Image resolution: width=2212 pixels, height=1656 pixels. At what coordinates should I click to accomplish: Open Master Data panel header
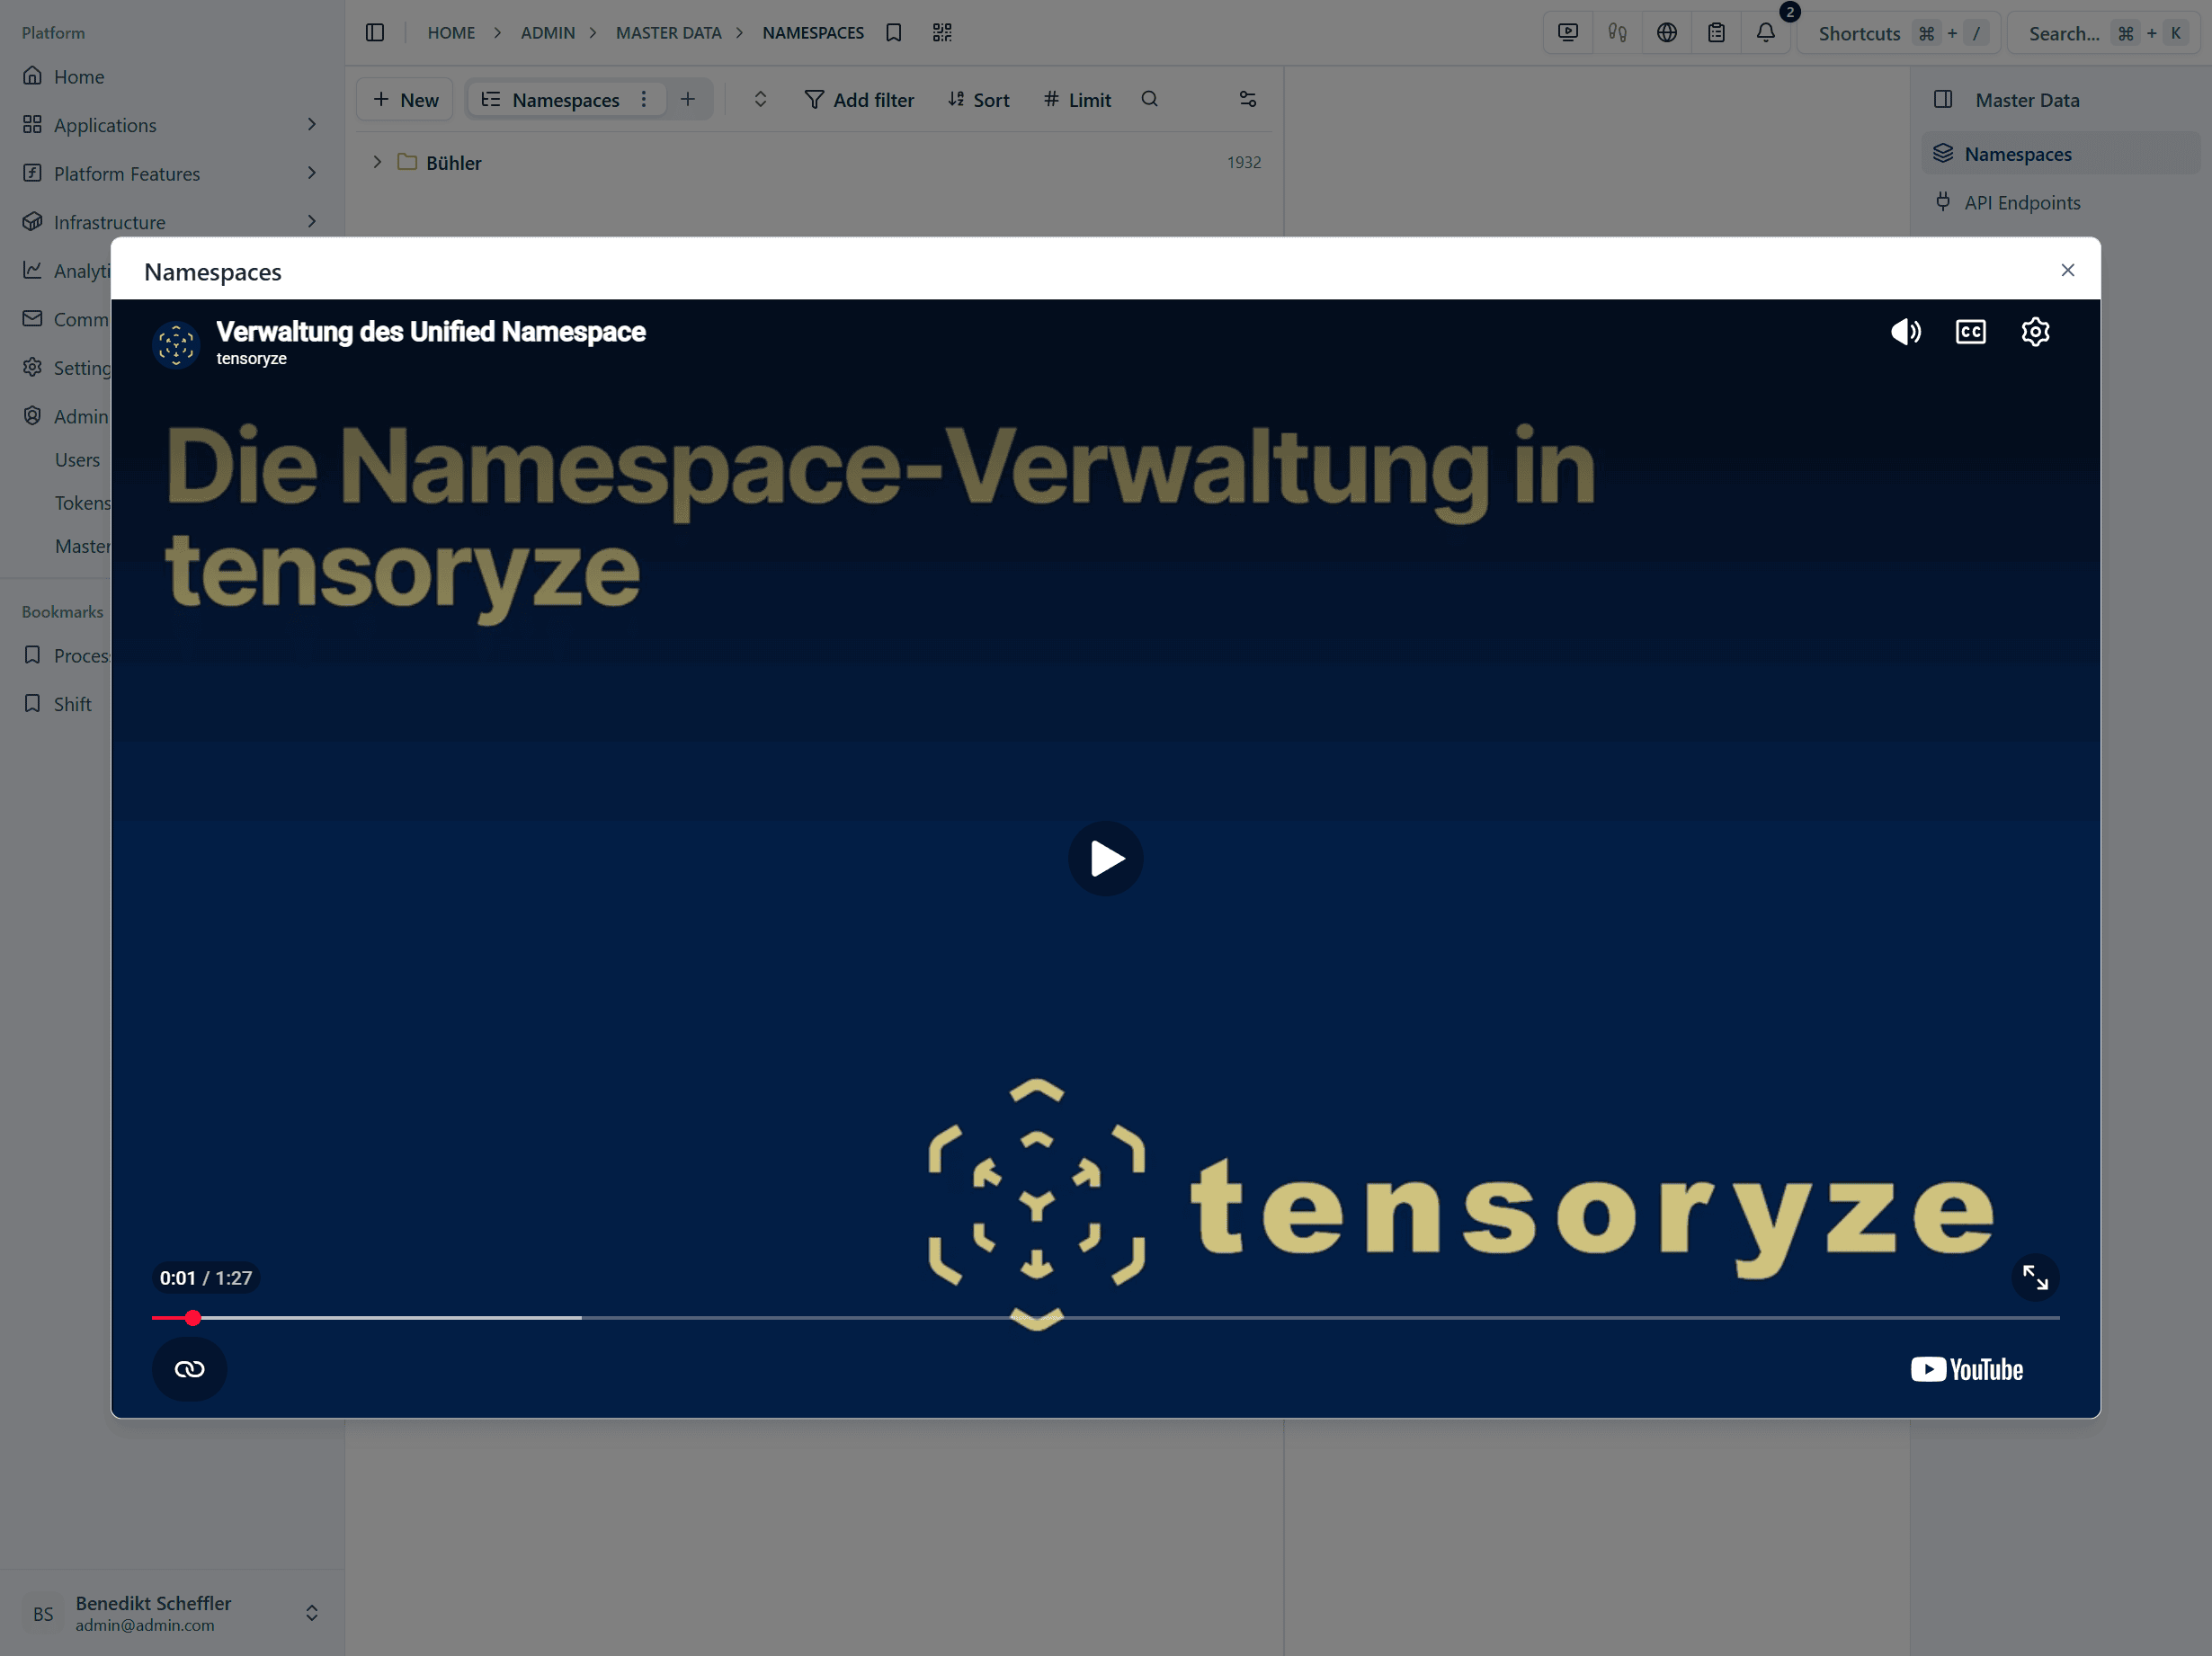(2027, 99)
